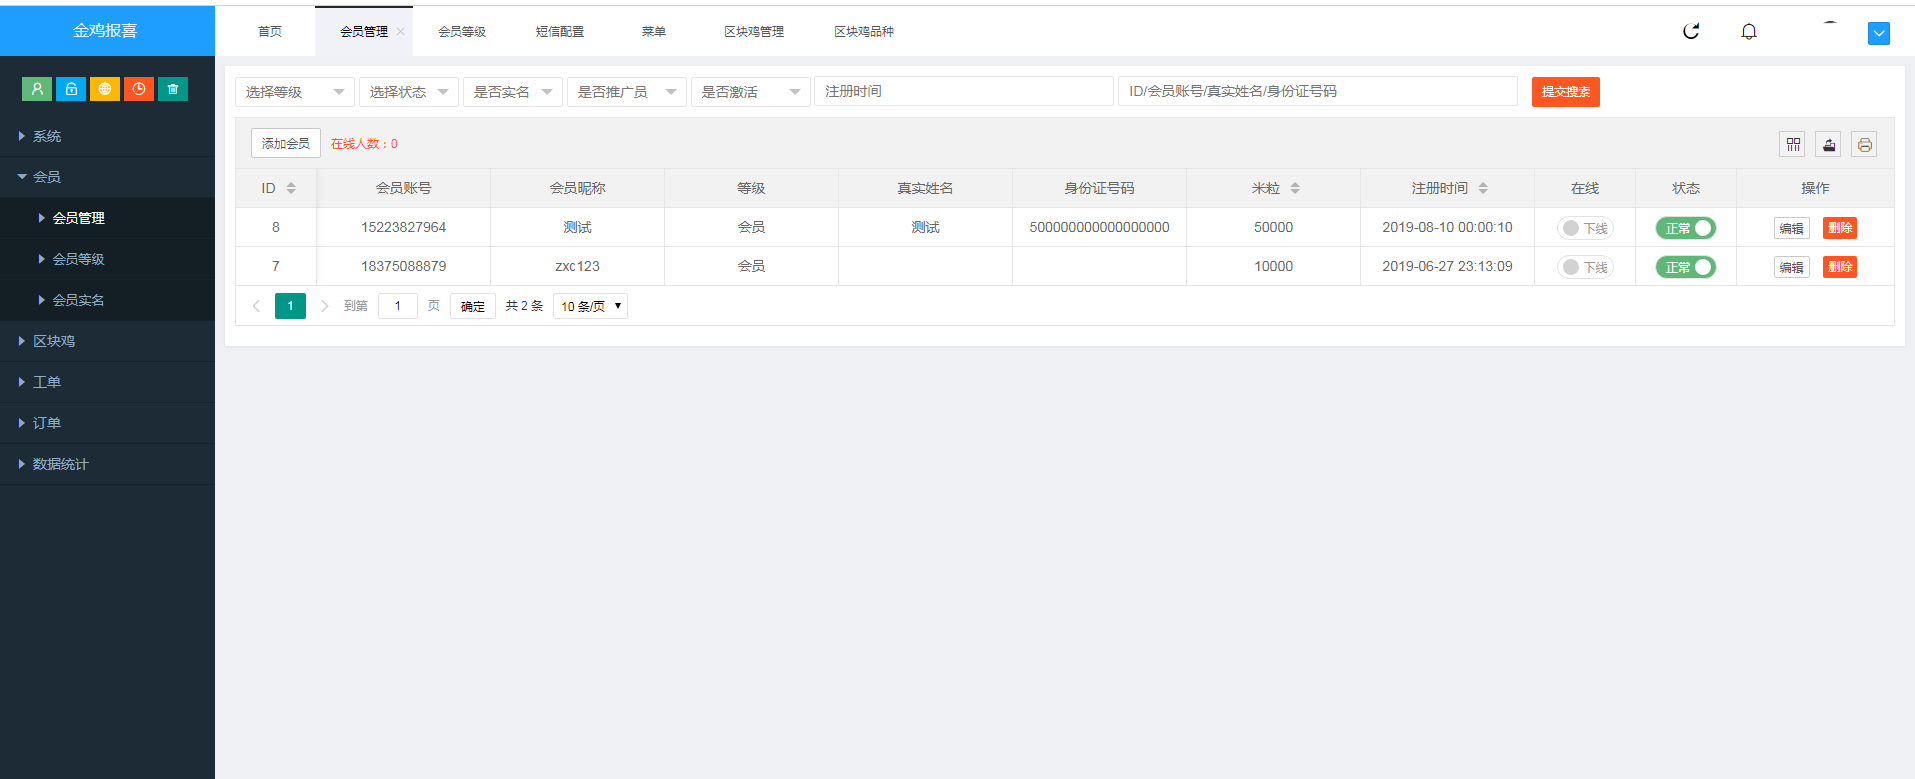
Task: Click the 提交搜索 search button
Action: point(1566,92)
